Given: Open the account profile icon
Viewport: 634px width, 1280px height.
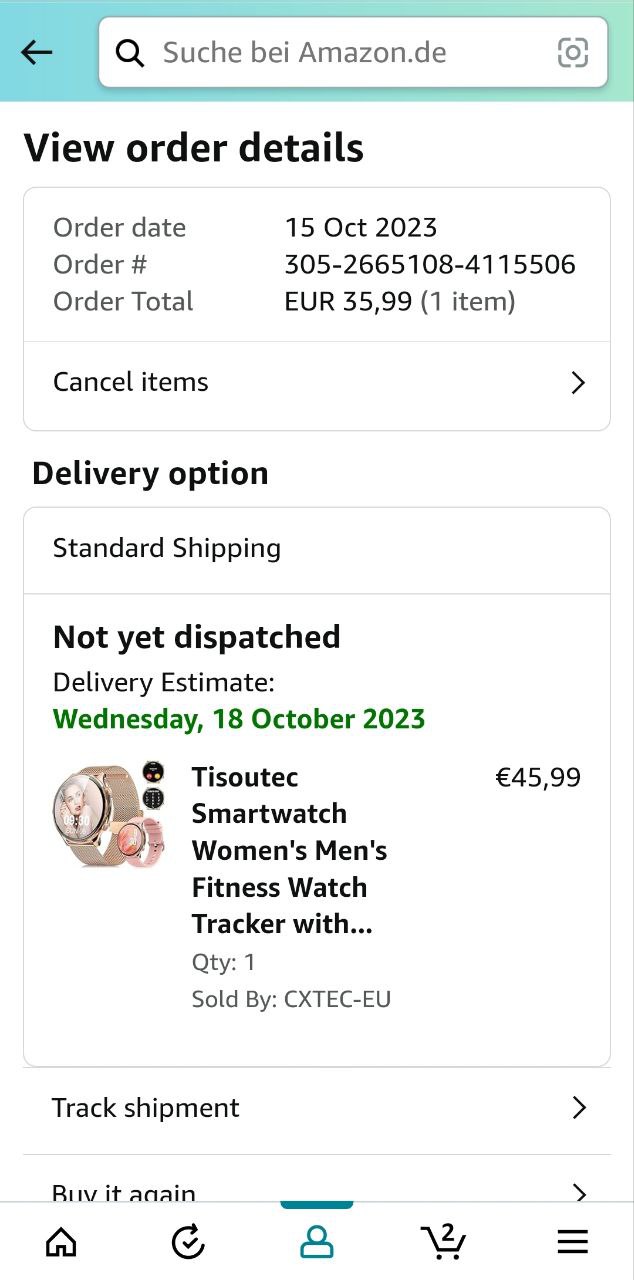Looking at the screenshot, I should click(x=316, y=1241).
